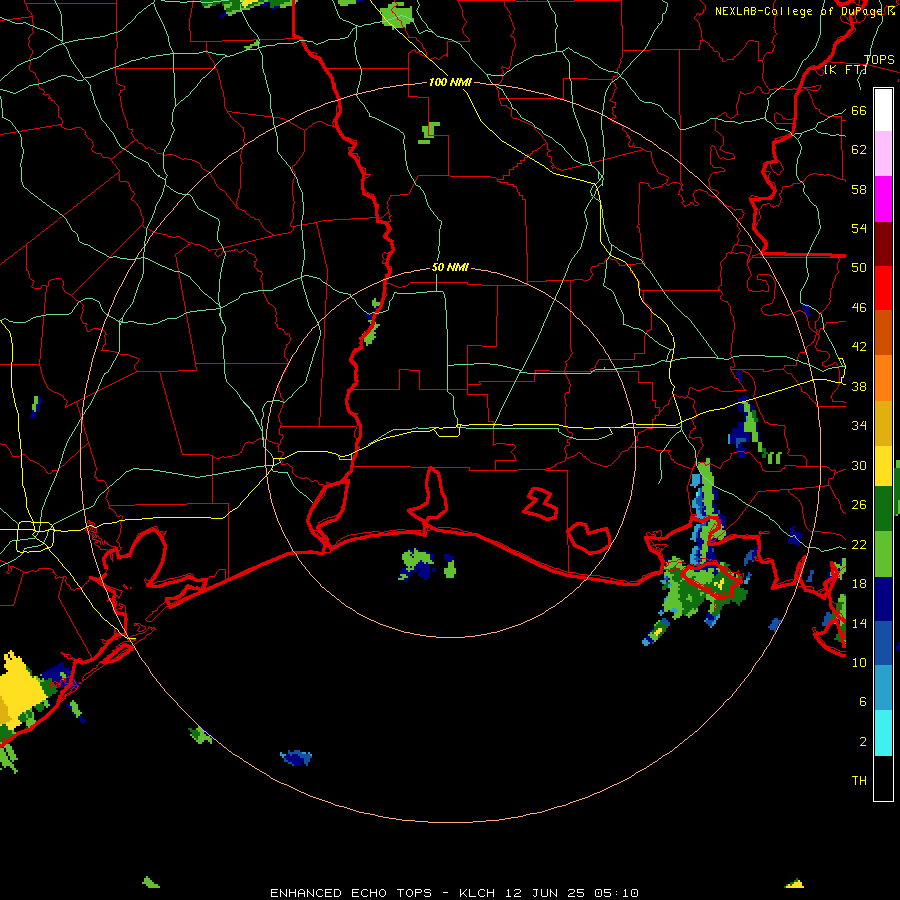Screen dimensions: 900x900
Task: Click the Enhanced Echo Tops KLCH caption
Action: point(454,893)
